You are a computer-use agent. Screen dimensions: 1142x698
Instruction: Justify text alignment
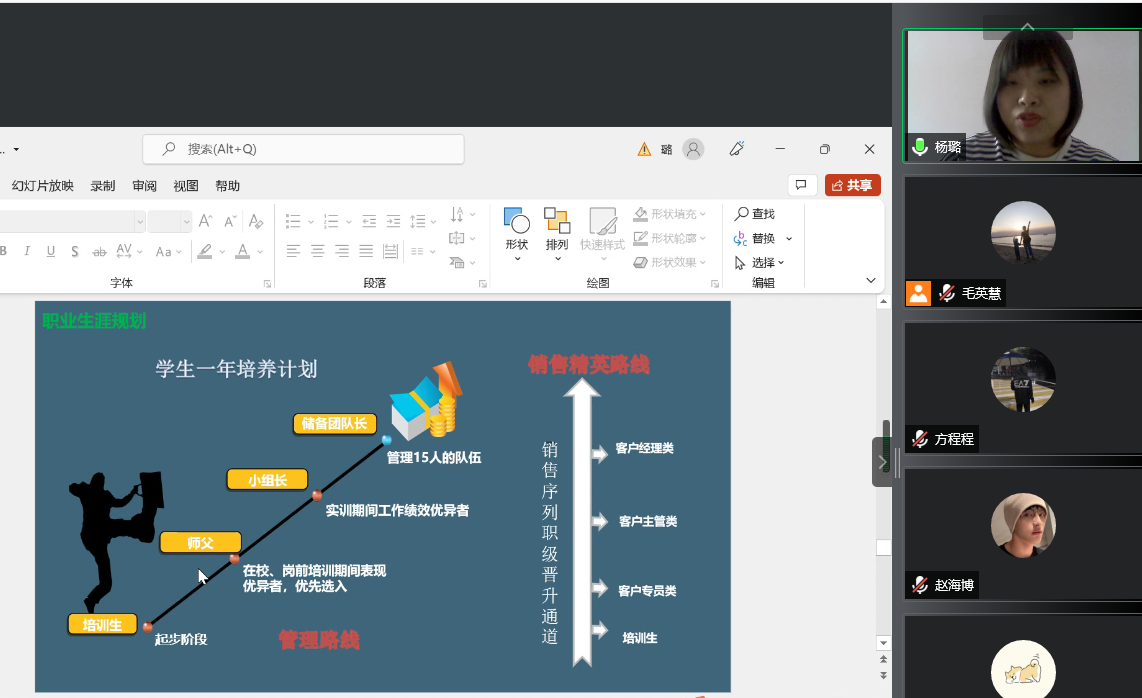tap(366, 251)
